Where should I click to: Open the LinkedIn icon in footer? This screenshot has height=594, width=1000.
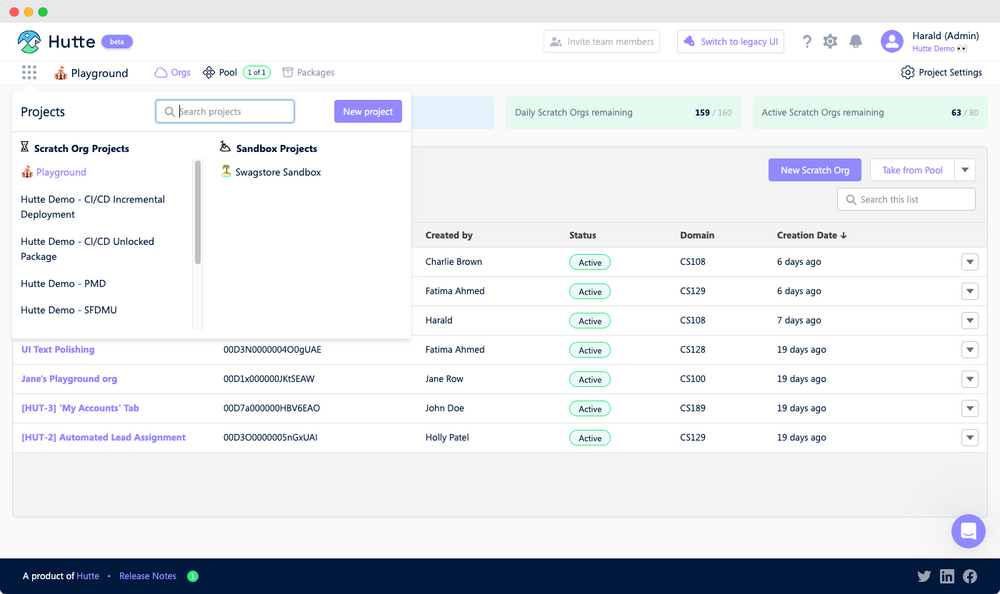coord(947,576)
